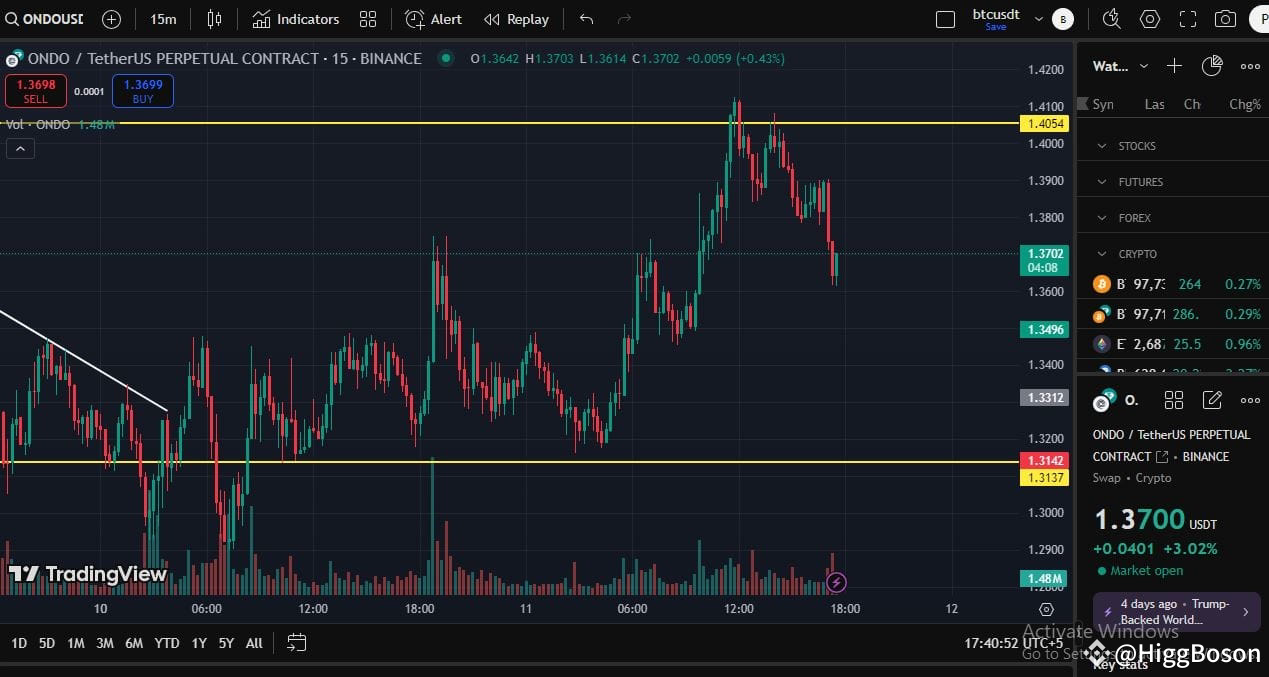
Task: Open the symbol edit pencil icon
Action: click(x=1212, y=399)
